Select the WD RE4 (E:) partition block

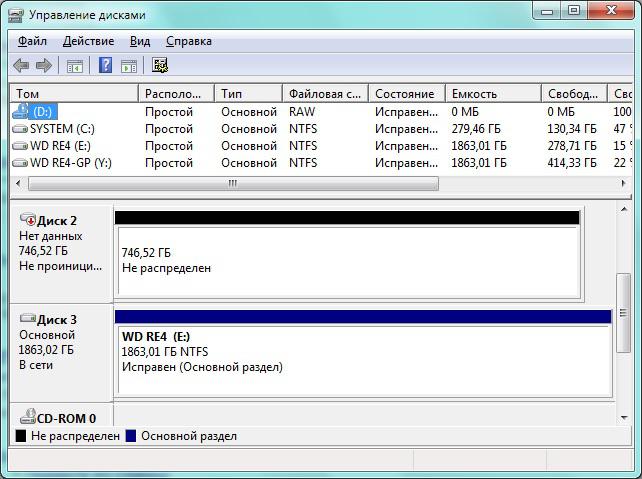362,360
